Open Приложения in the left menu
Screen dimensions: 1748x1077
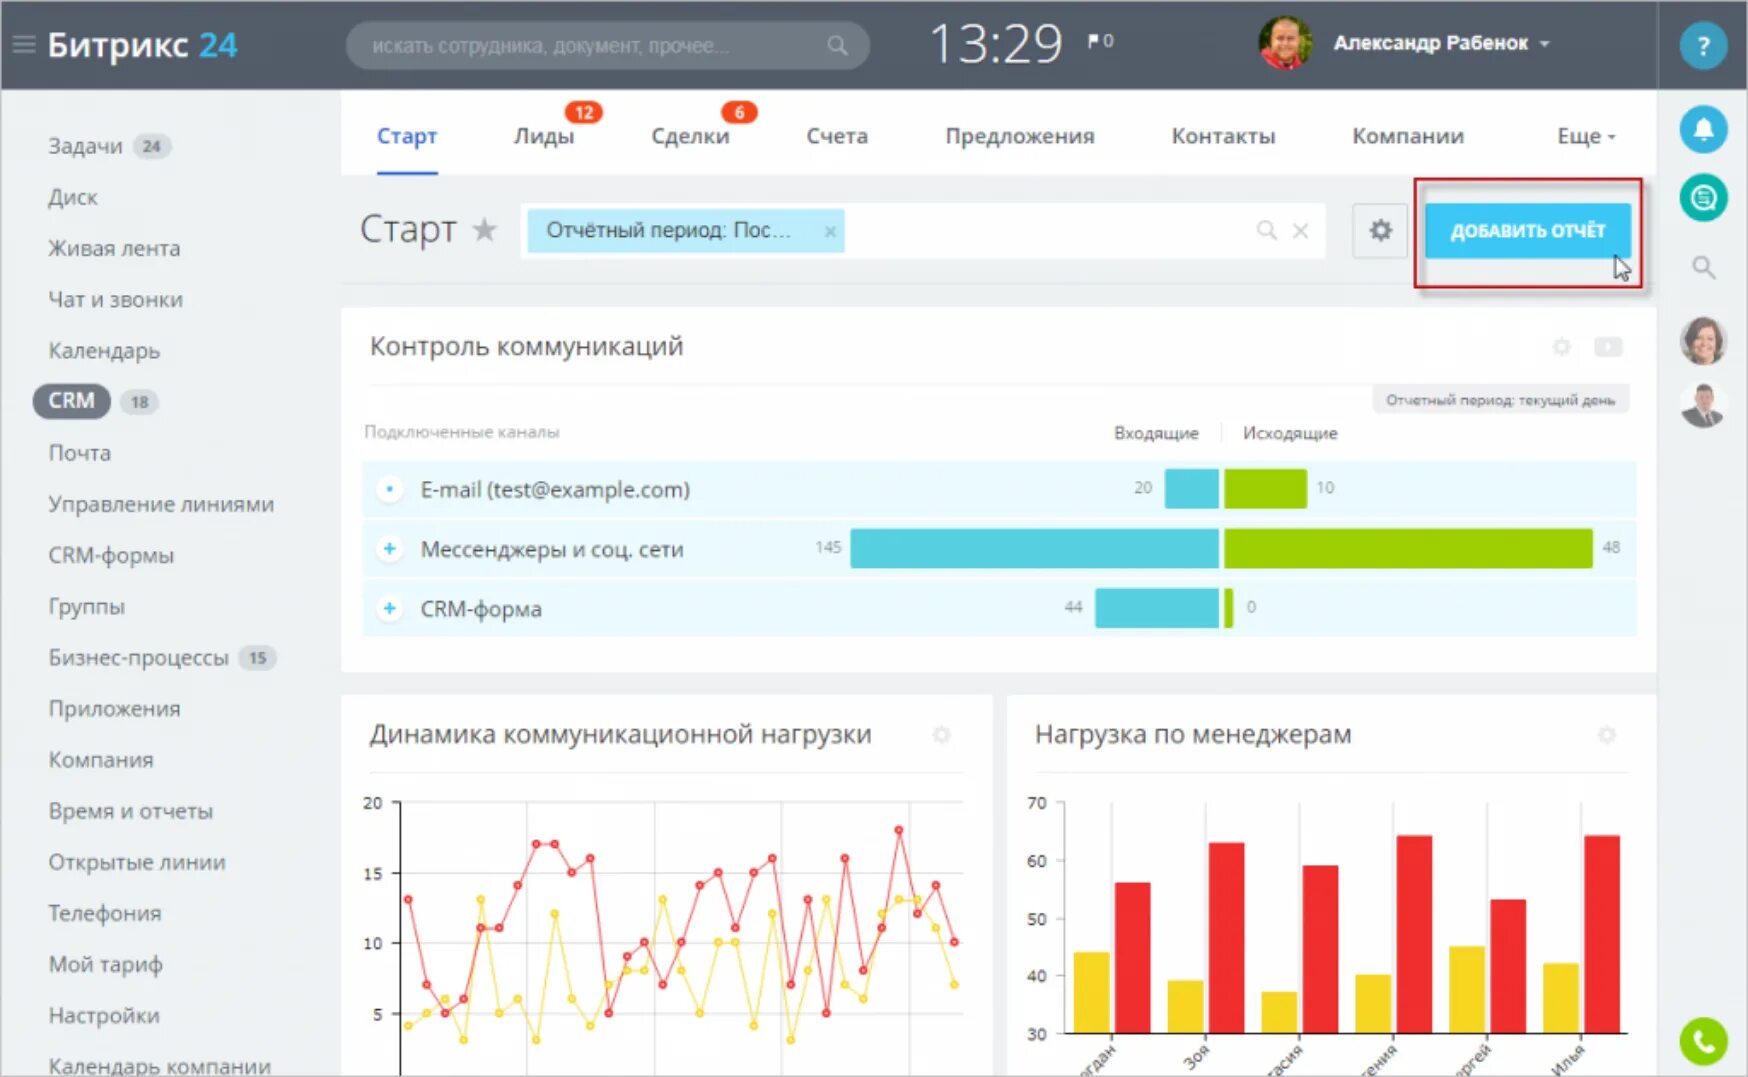tap(114, 708)
